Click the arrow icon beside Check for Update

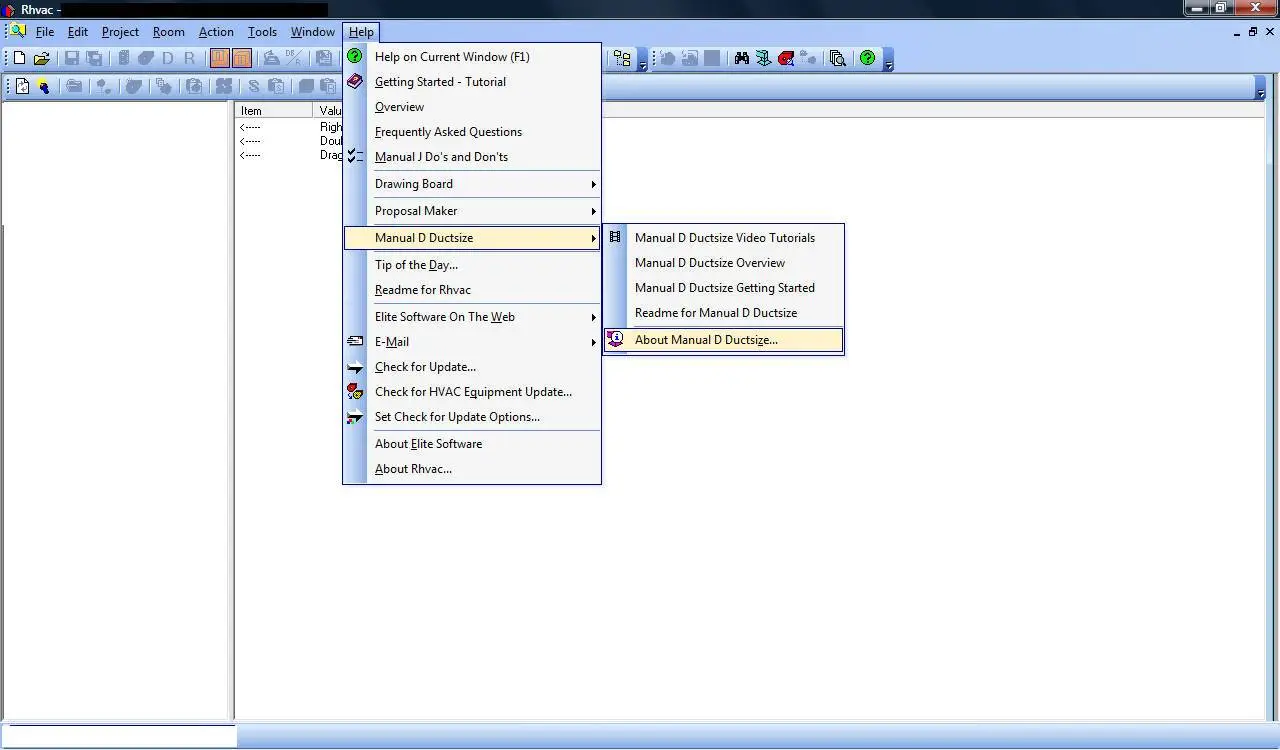355,367
